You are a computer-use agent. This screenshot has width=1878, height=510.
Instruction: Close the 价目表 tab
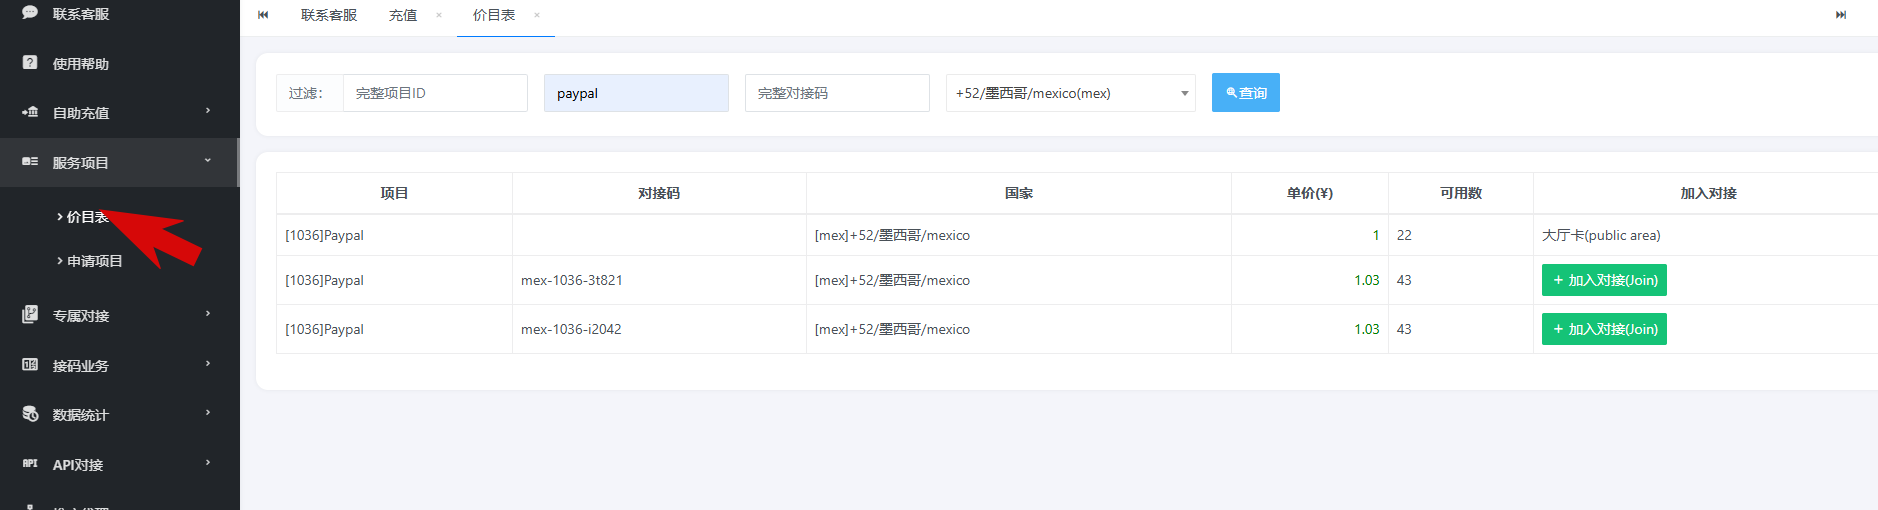point(537,15)
